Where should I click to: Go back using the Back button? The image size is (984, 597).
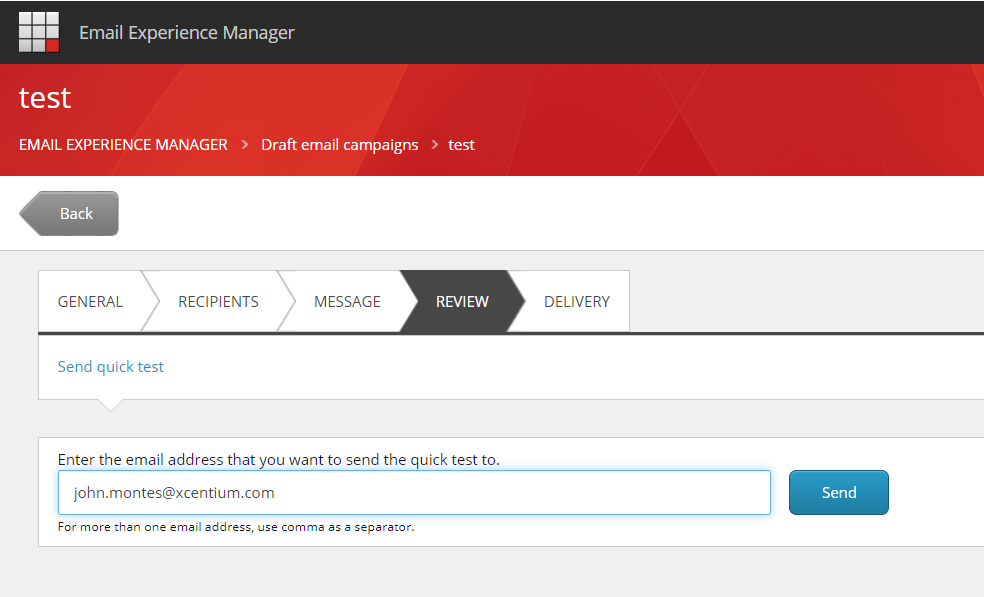click(69, 213)
